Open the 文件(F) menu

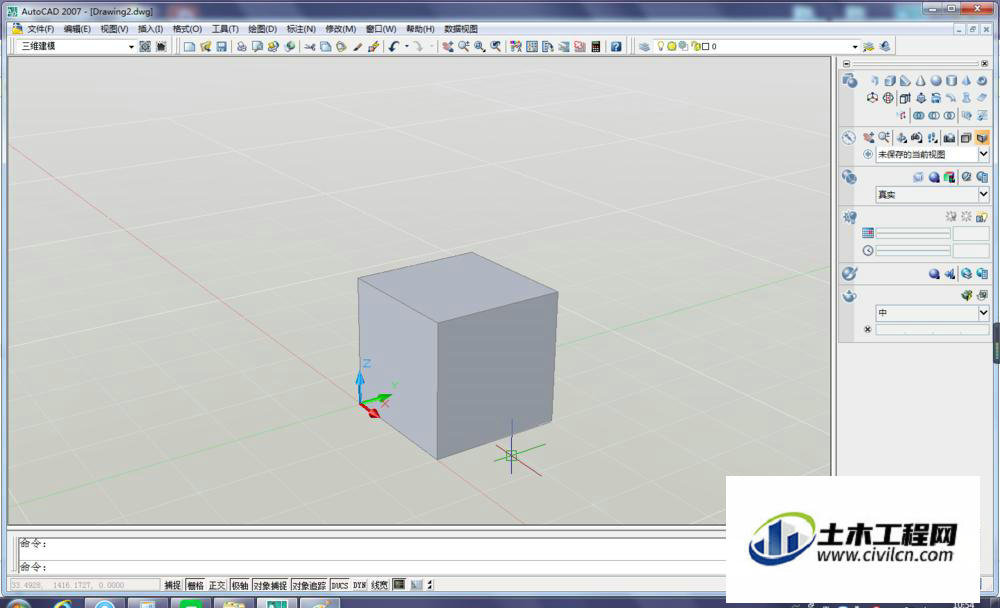(x=40, y=29)
